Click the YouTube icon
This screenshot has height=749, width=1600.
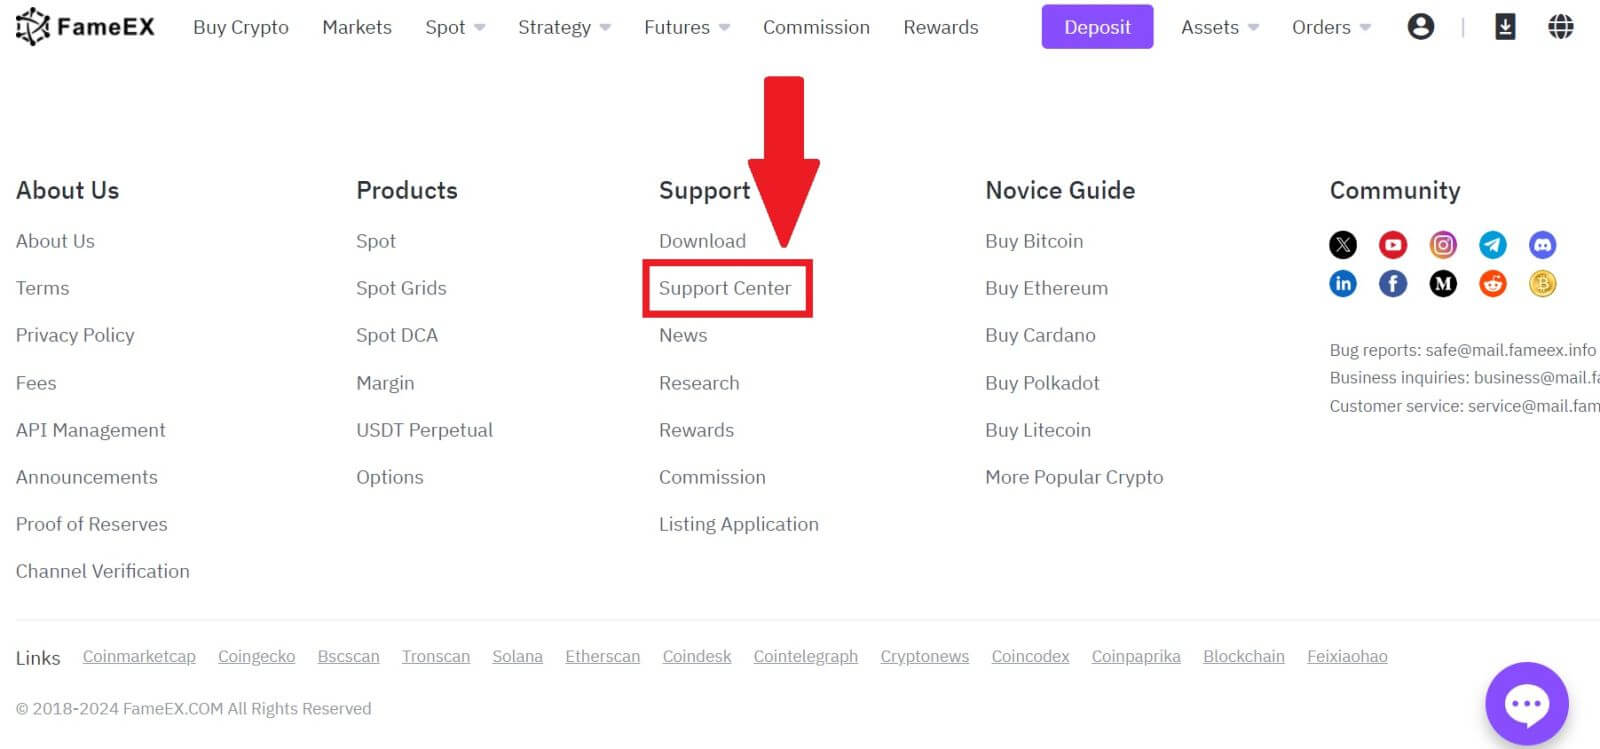[1393, 244]
